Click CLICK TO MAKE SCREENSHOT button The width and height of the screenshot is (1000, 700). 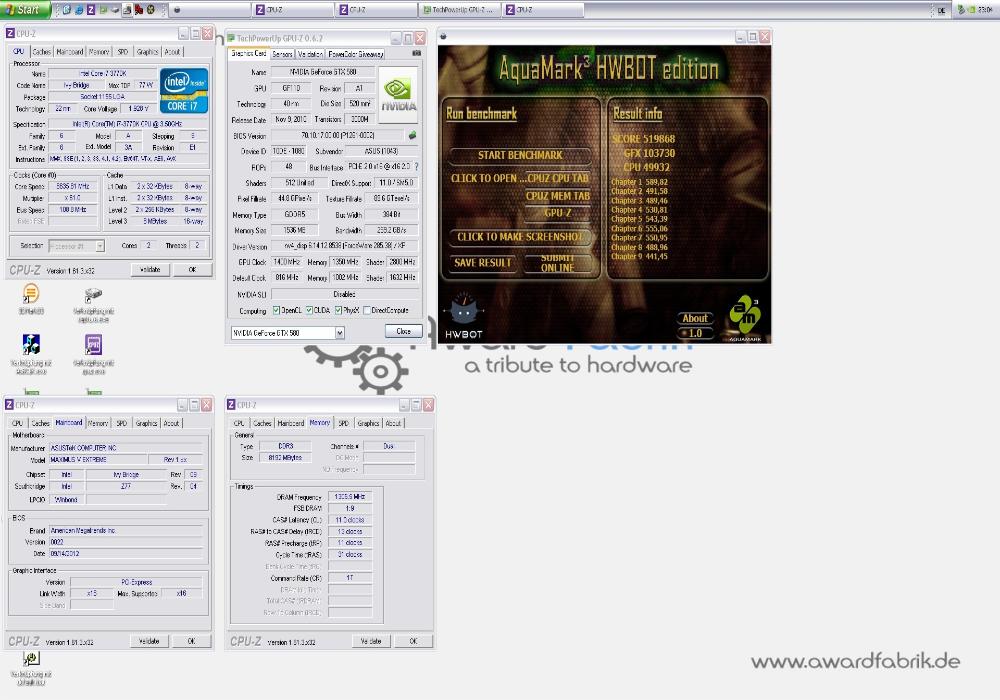click(520, 237)
